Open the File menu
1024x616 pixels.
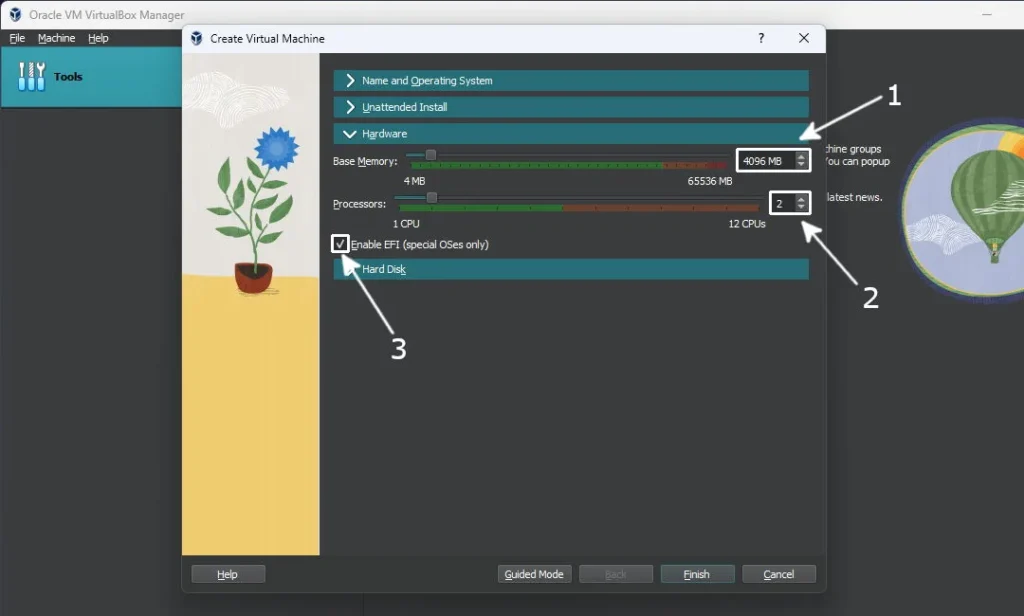[17, 38]
